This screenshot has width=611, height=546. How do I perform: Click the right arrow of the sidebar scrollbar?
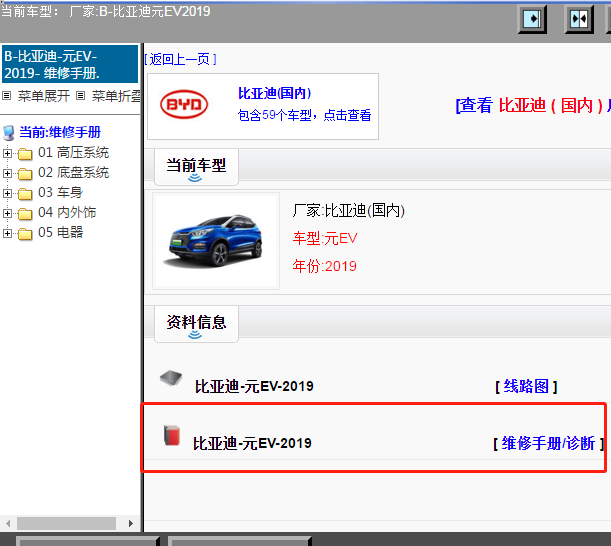pyautogui.click(x=131, y=523)
